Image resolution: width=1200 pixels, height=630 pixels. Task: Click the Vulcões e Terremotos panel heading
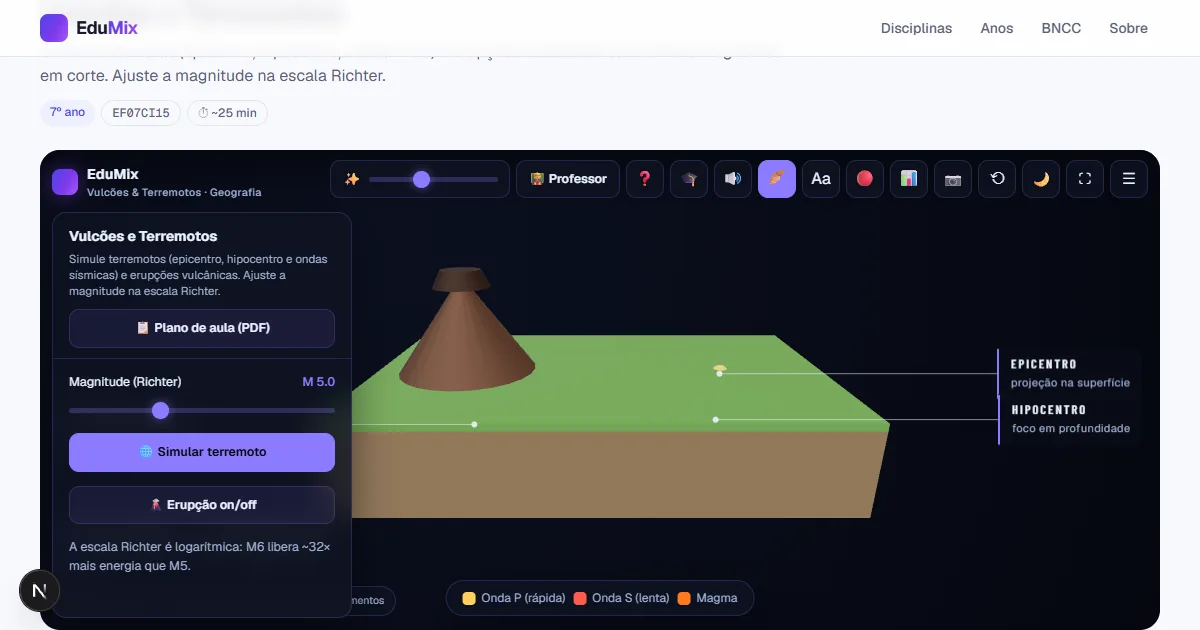click(x=143, y=236)
